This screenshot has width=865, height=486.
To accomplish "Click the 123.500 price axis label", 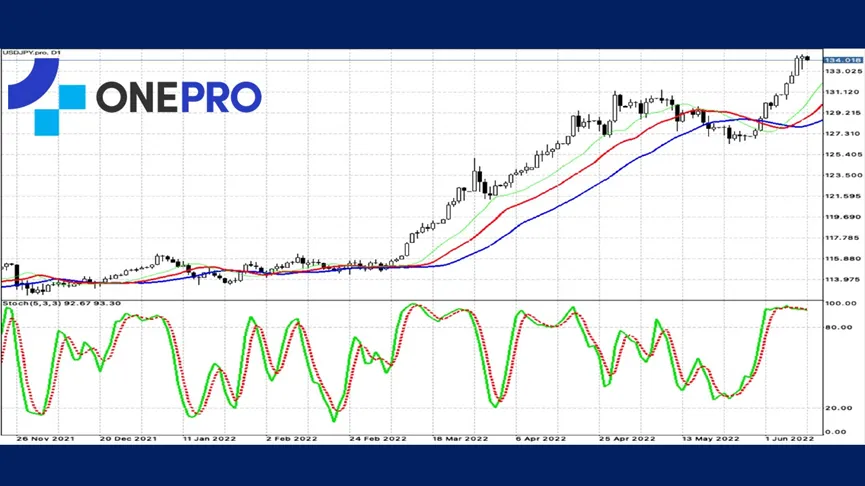I will pos(843,175).
